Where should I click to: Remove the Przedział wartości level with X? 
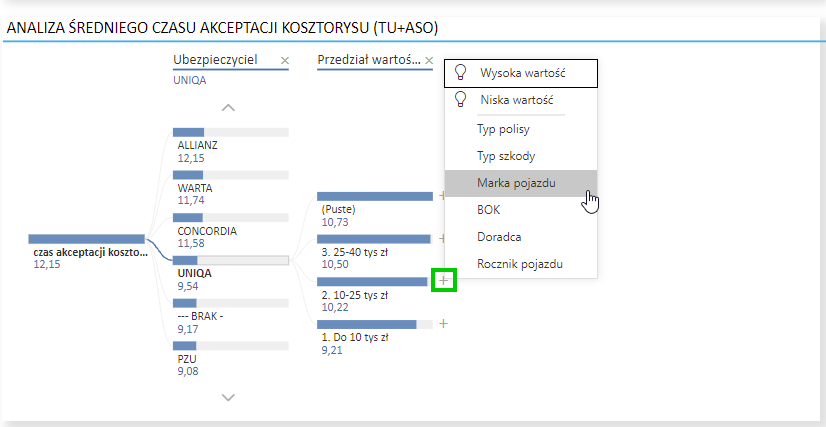click(x=429, y=61)
